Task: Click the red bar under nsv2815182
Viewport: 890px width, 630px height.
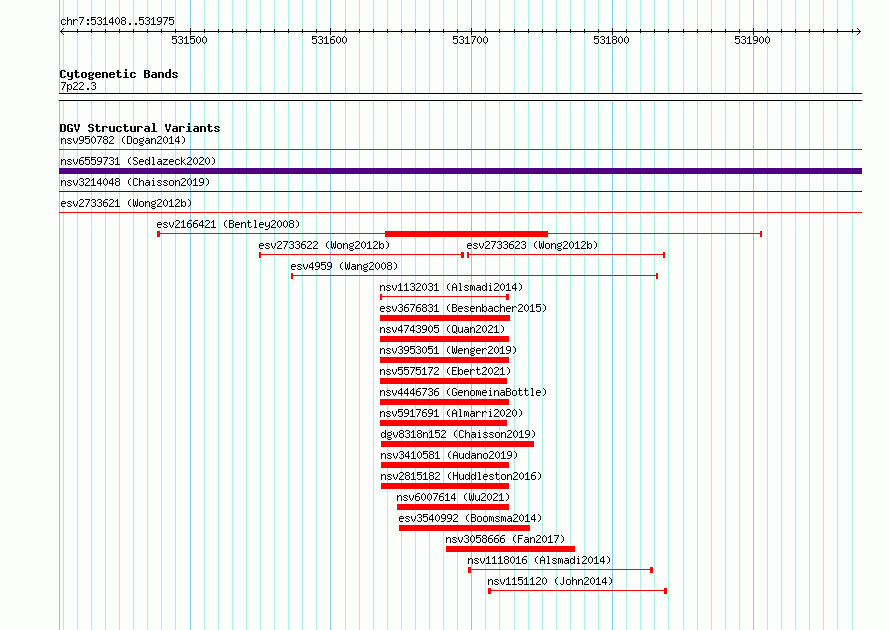Action: [x=445, y=486]
